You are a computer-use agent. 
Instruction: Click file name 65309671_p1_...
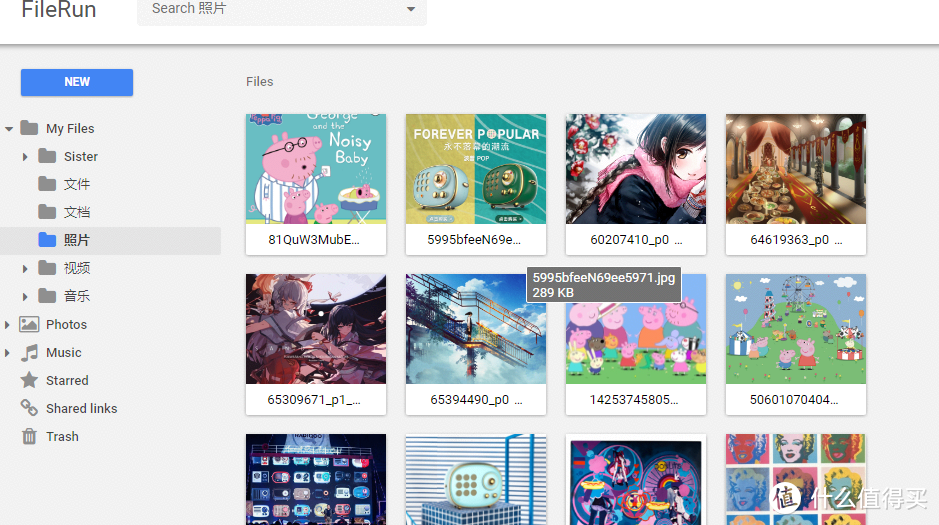tap(314, 399)
